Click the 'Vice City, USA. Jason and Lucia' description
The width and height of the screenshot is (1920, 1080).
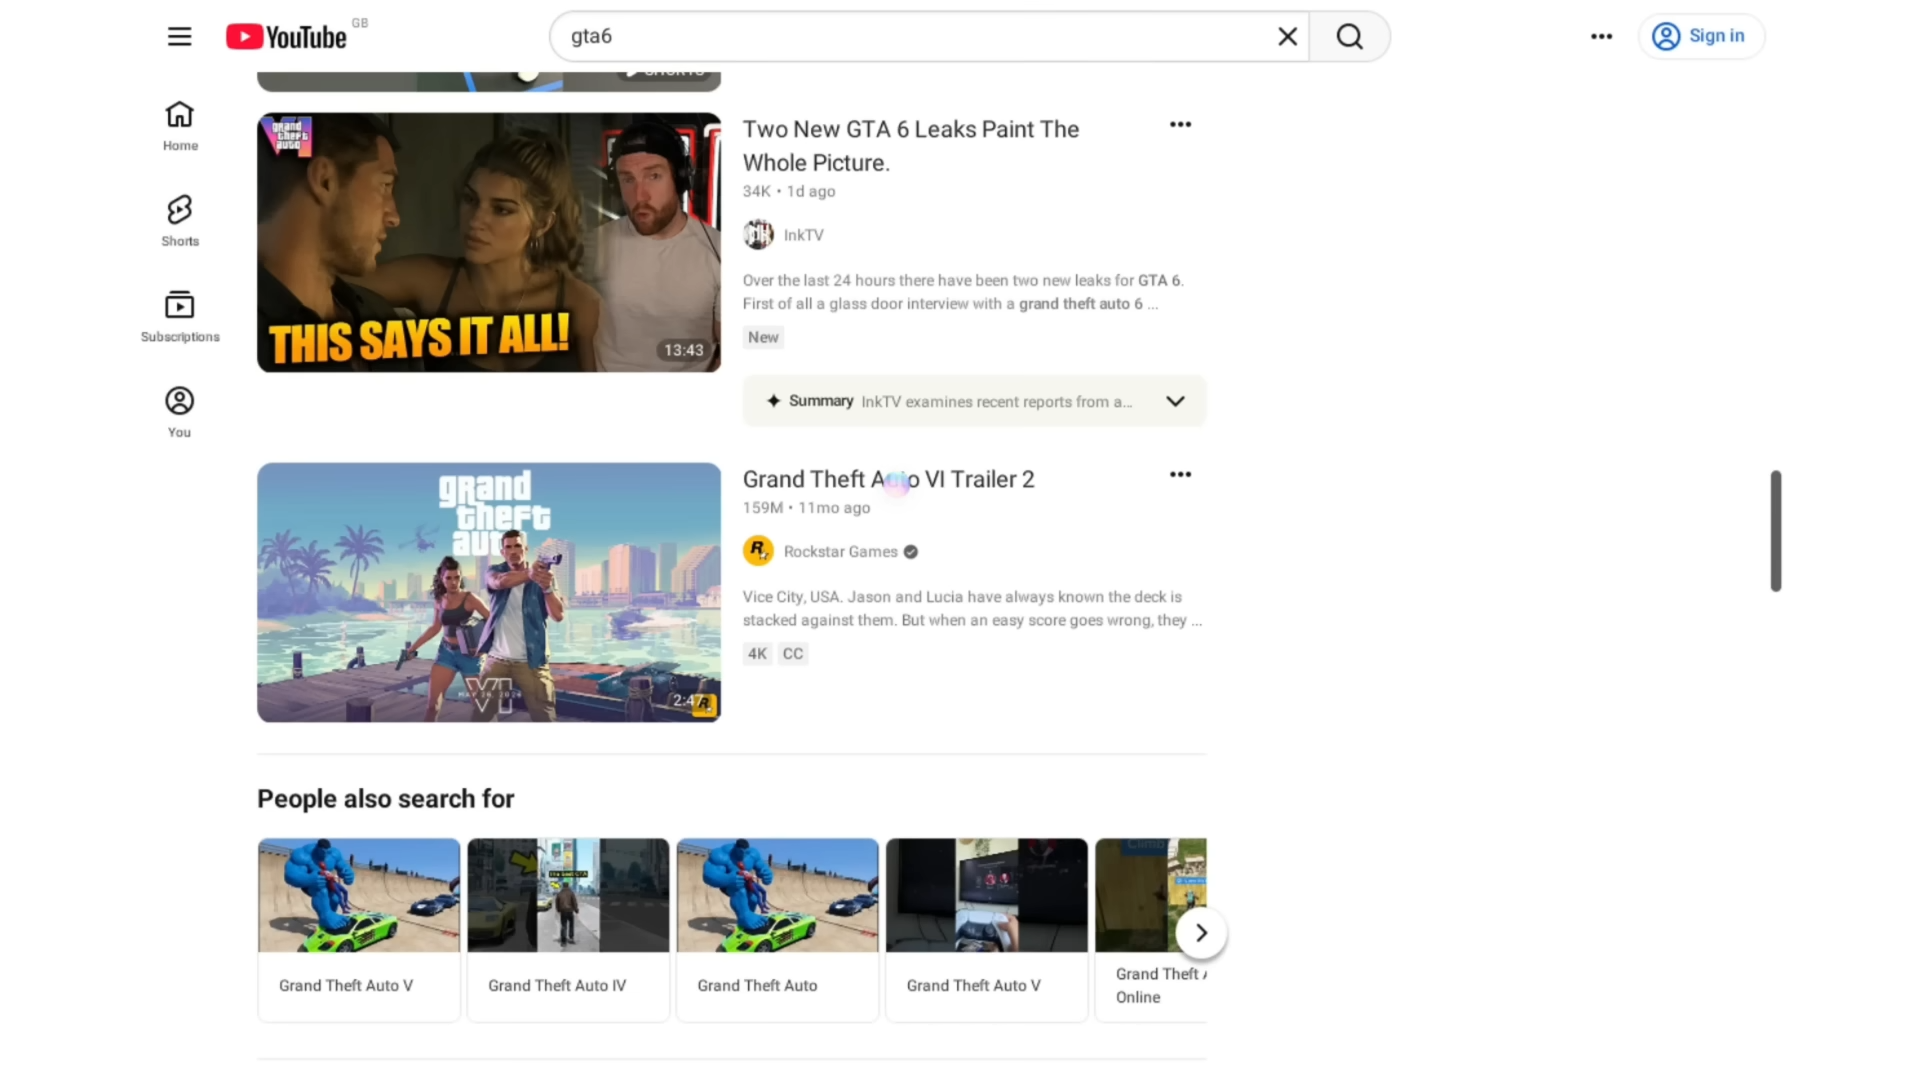(x=972, y=608)
